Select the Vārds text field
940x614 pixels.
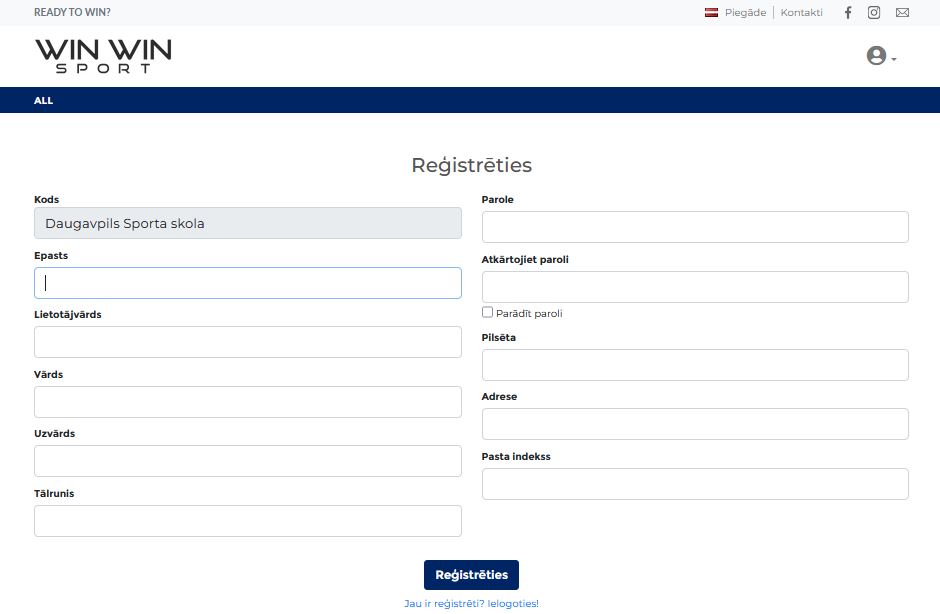(x=248, y=402)
